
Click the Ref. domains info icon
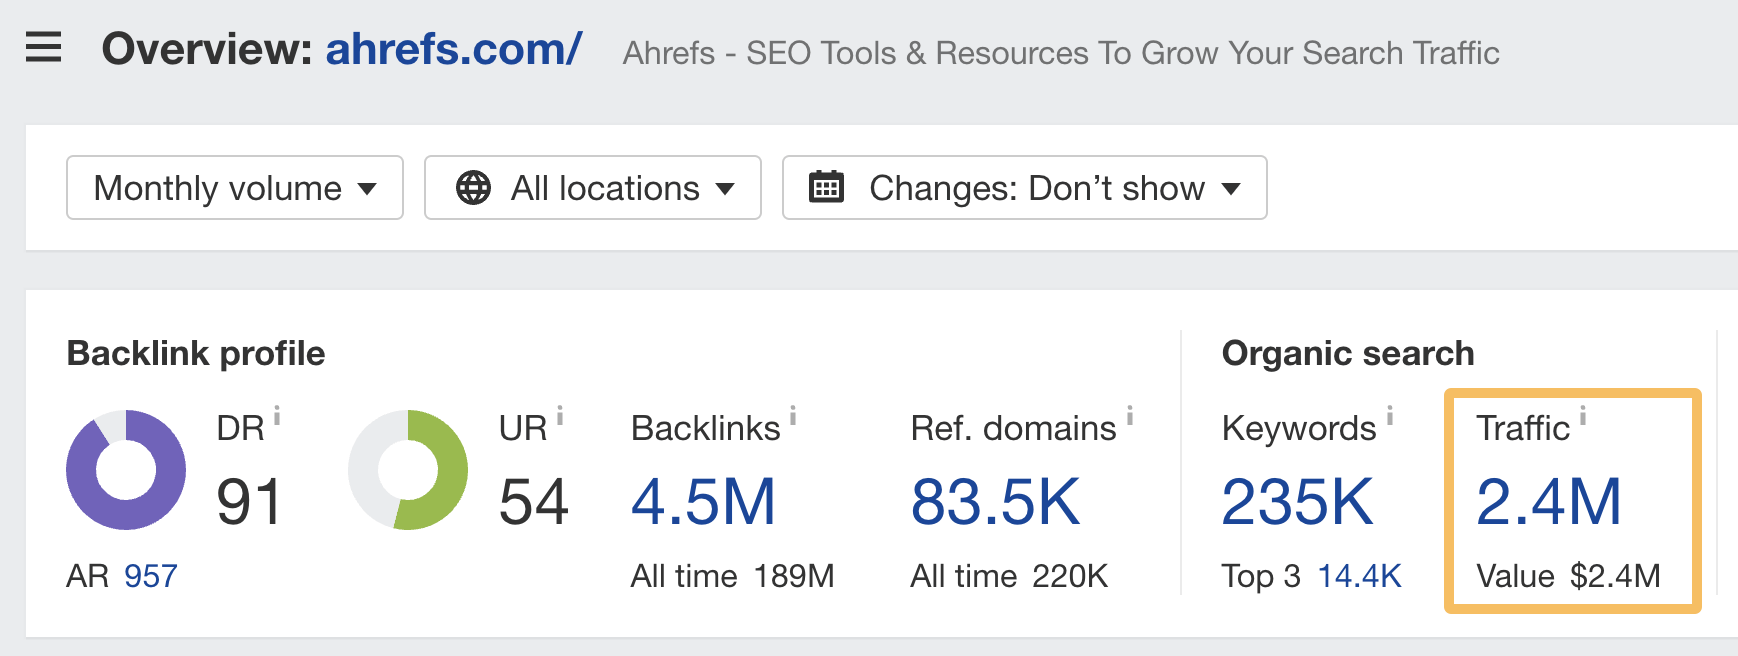coord(1130,415)
